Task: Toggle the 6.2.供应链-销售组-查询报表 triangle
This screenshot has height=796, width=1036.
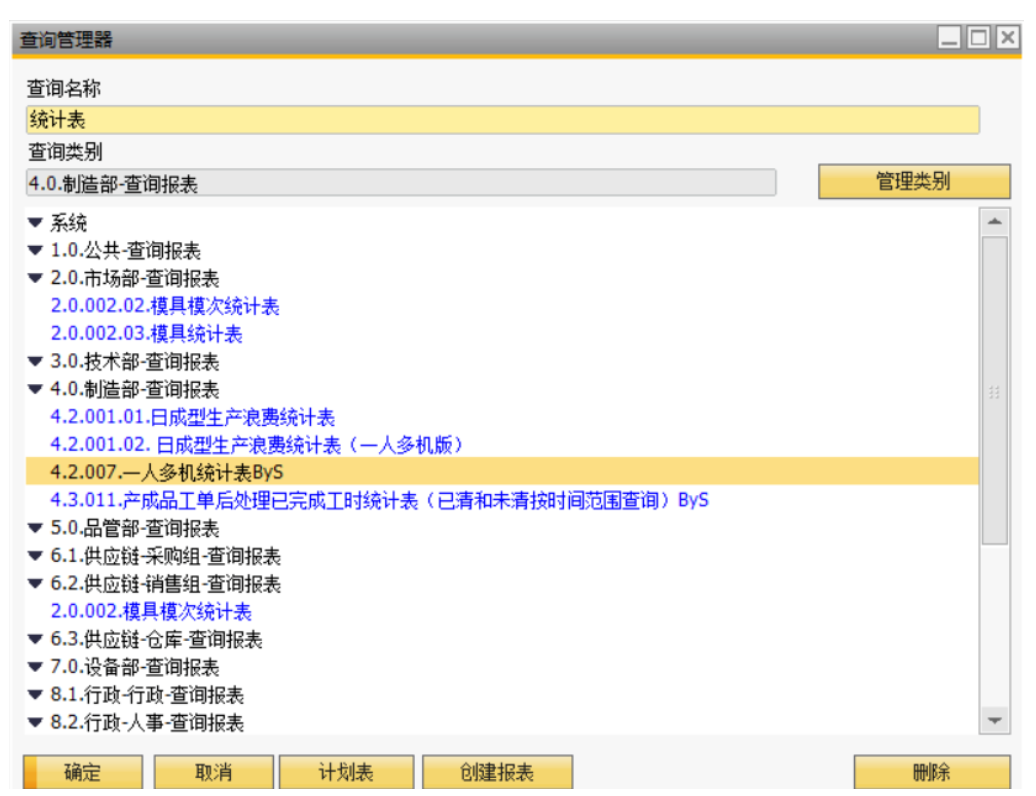Action: pos(36,584)
